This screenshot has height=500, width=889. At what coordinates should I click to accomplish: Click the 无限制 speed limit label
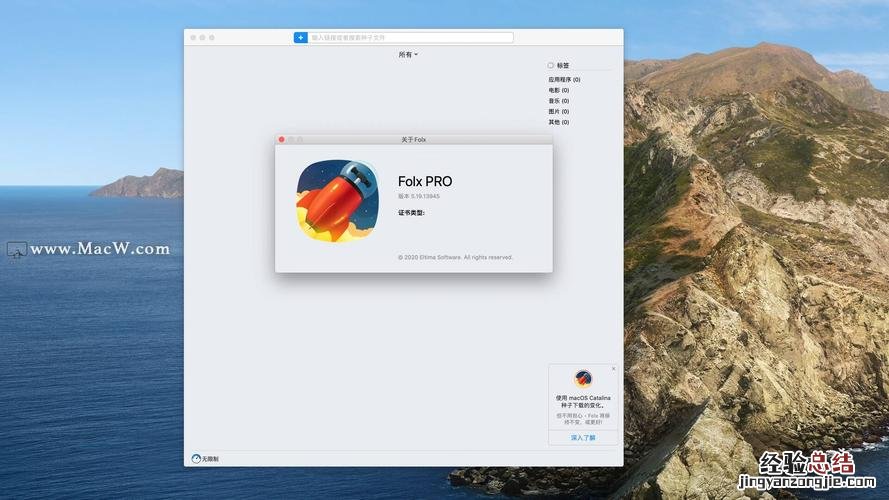(210, 459)
